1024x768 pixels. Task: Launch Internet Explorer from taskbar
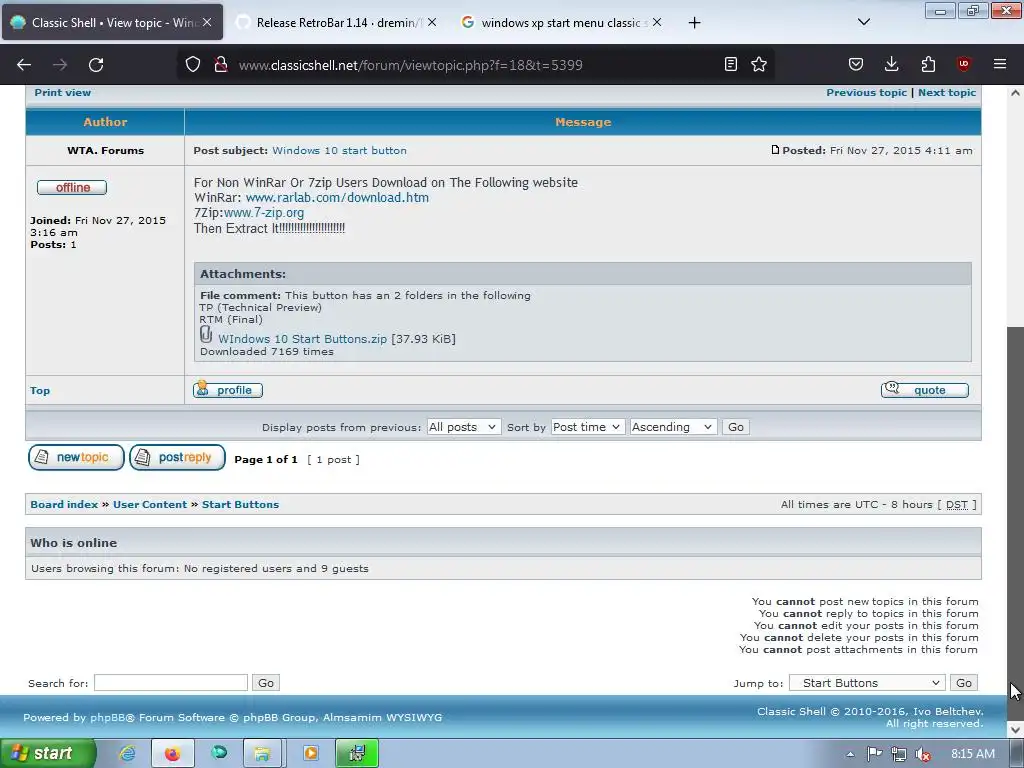click(127, 754)
